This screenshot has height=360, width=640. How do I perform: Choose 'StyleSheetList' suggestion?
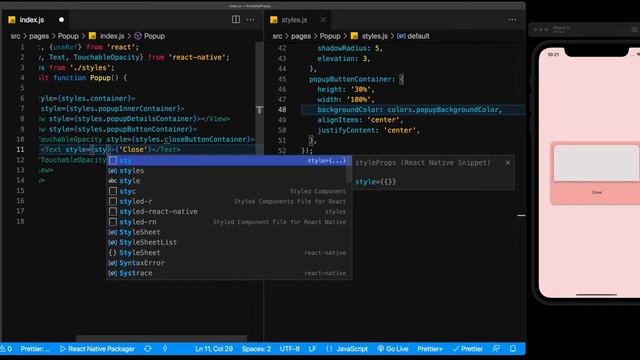[227, 242]
